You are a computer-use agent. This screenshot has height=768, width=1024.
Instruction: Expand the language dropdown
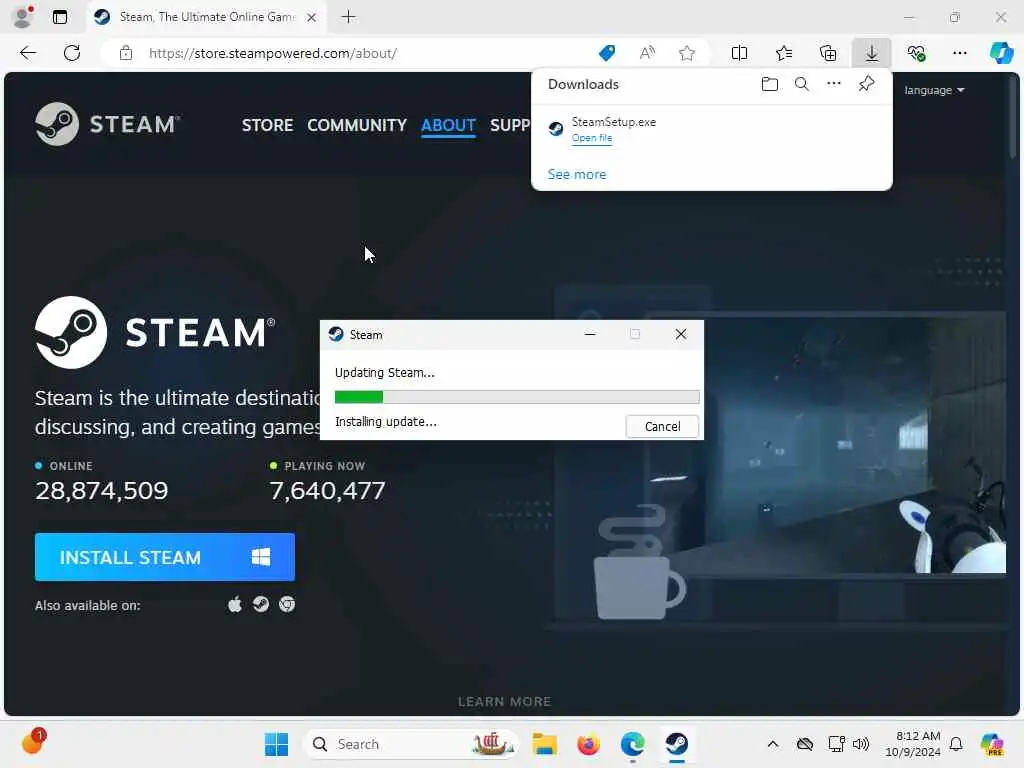[x=934, y=90]
